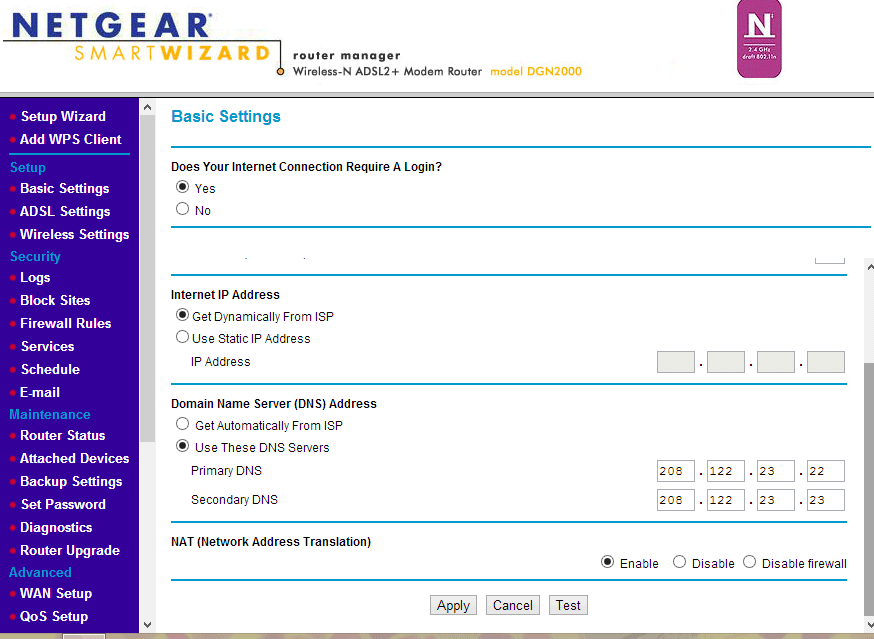The height and width of the screenshot is (639, 874).
Task: Click sidebar scrollbar up arrow
Action: coord(147,107)
